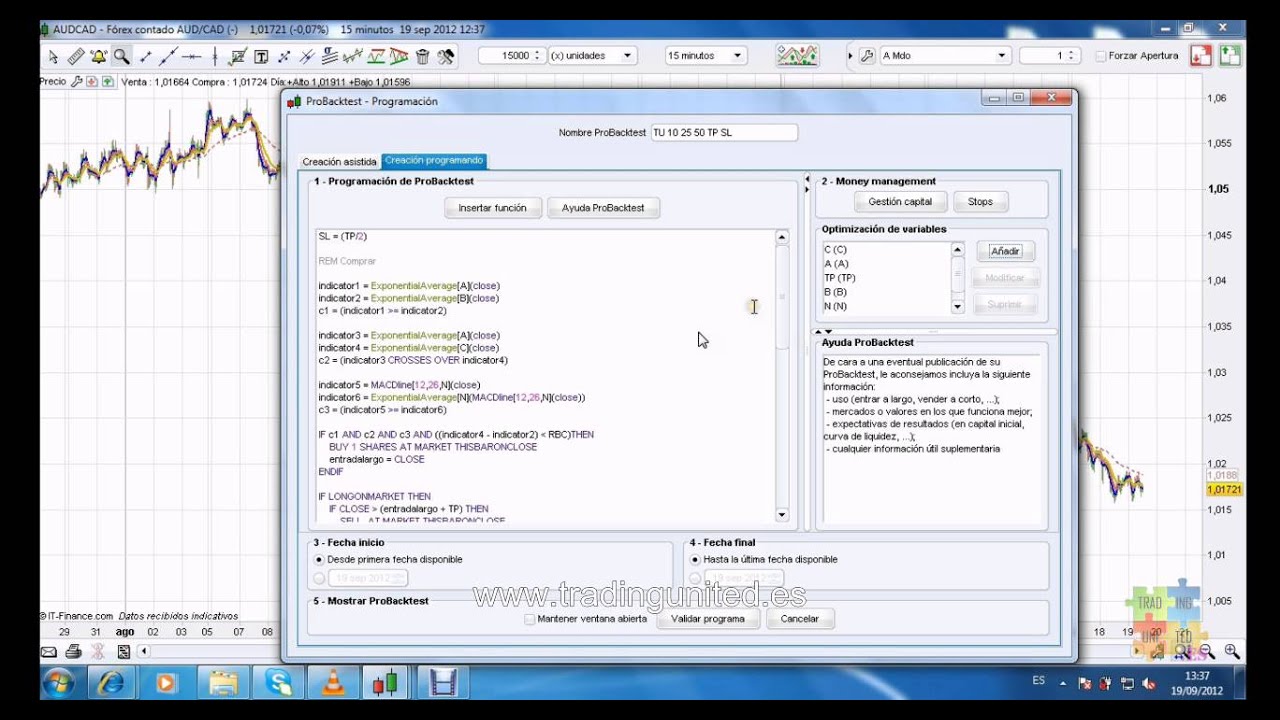Open VLC media player from taskbar
The height and width of the screenshot is (720, 1280).
tap(331, 683)
